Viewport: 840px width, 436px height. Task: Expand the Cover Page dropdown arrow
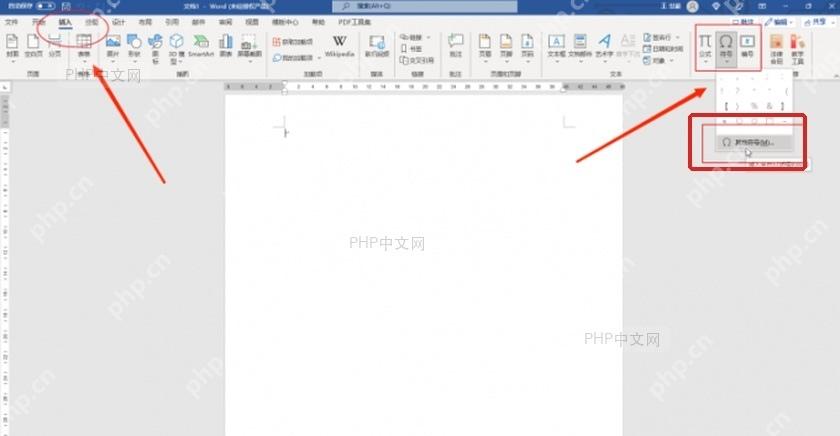pyautogui.click(x=12, y=62)
